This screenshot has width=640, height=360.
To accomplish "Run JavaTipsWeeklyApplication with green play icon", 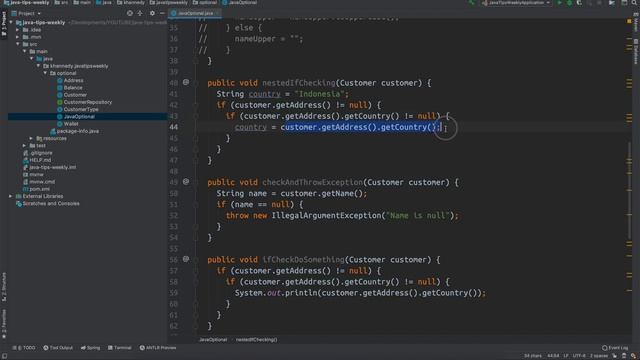I will 560,3.
